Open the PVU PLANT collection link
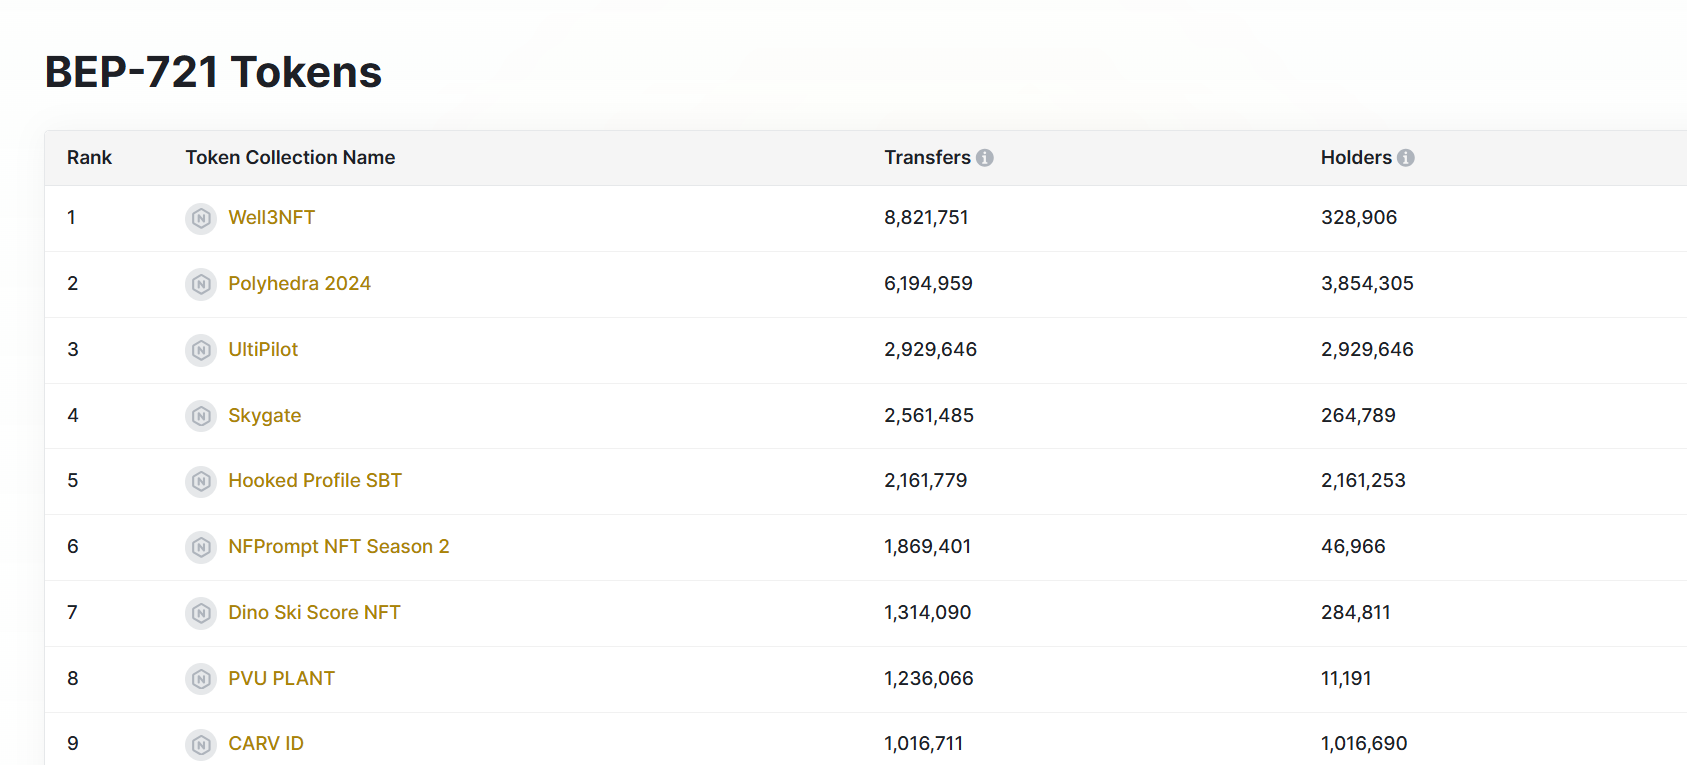Image resolution: width=1687 pixels, height=765 pixels. [x=281, y=679]
